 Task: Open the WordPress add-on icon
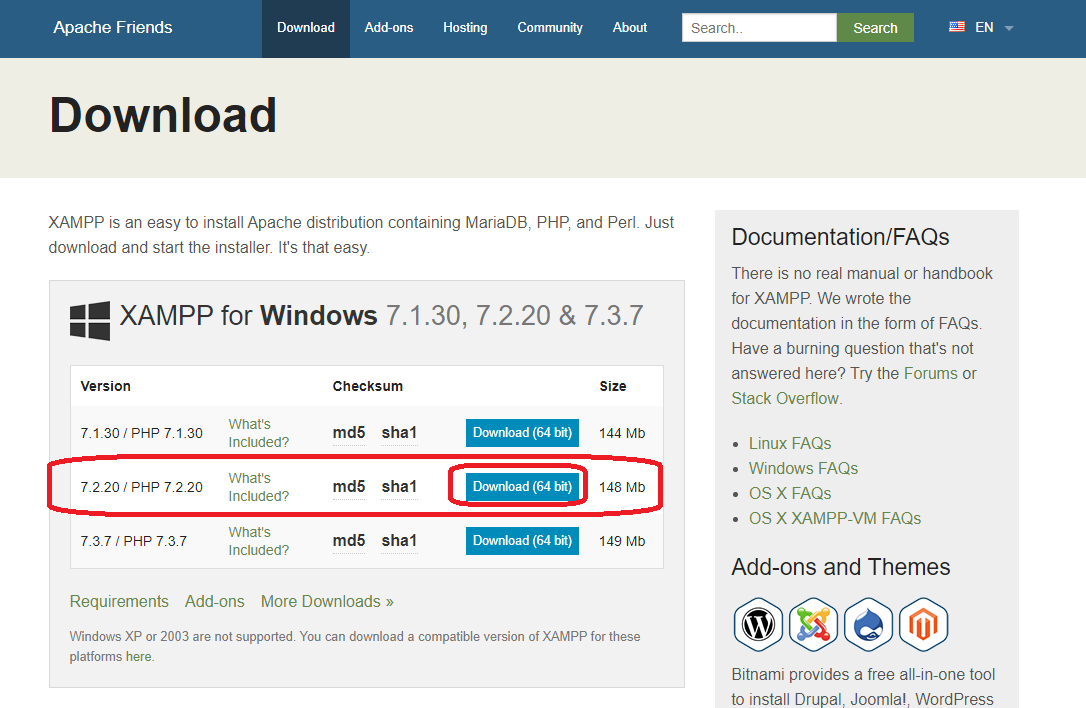[758, 624]
